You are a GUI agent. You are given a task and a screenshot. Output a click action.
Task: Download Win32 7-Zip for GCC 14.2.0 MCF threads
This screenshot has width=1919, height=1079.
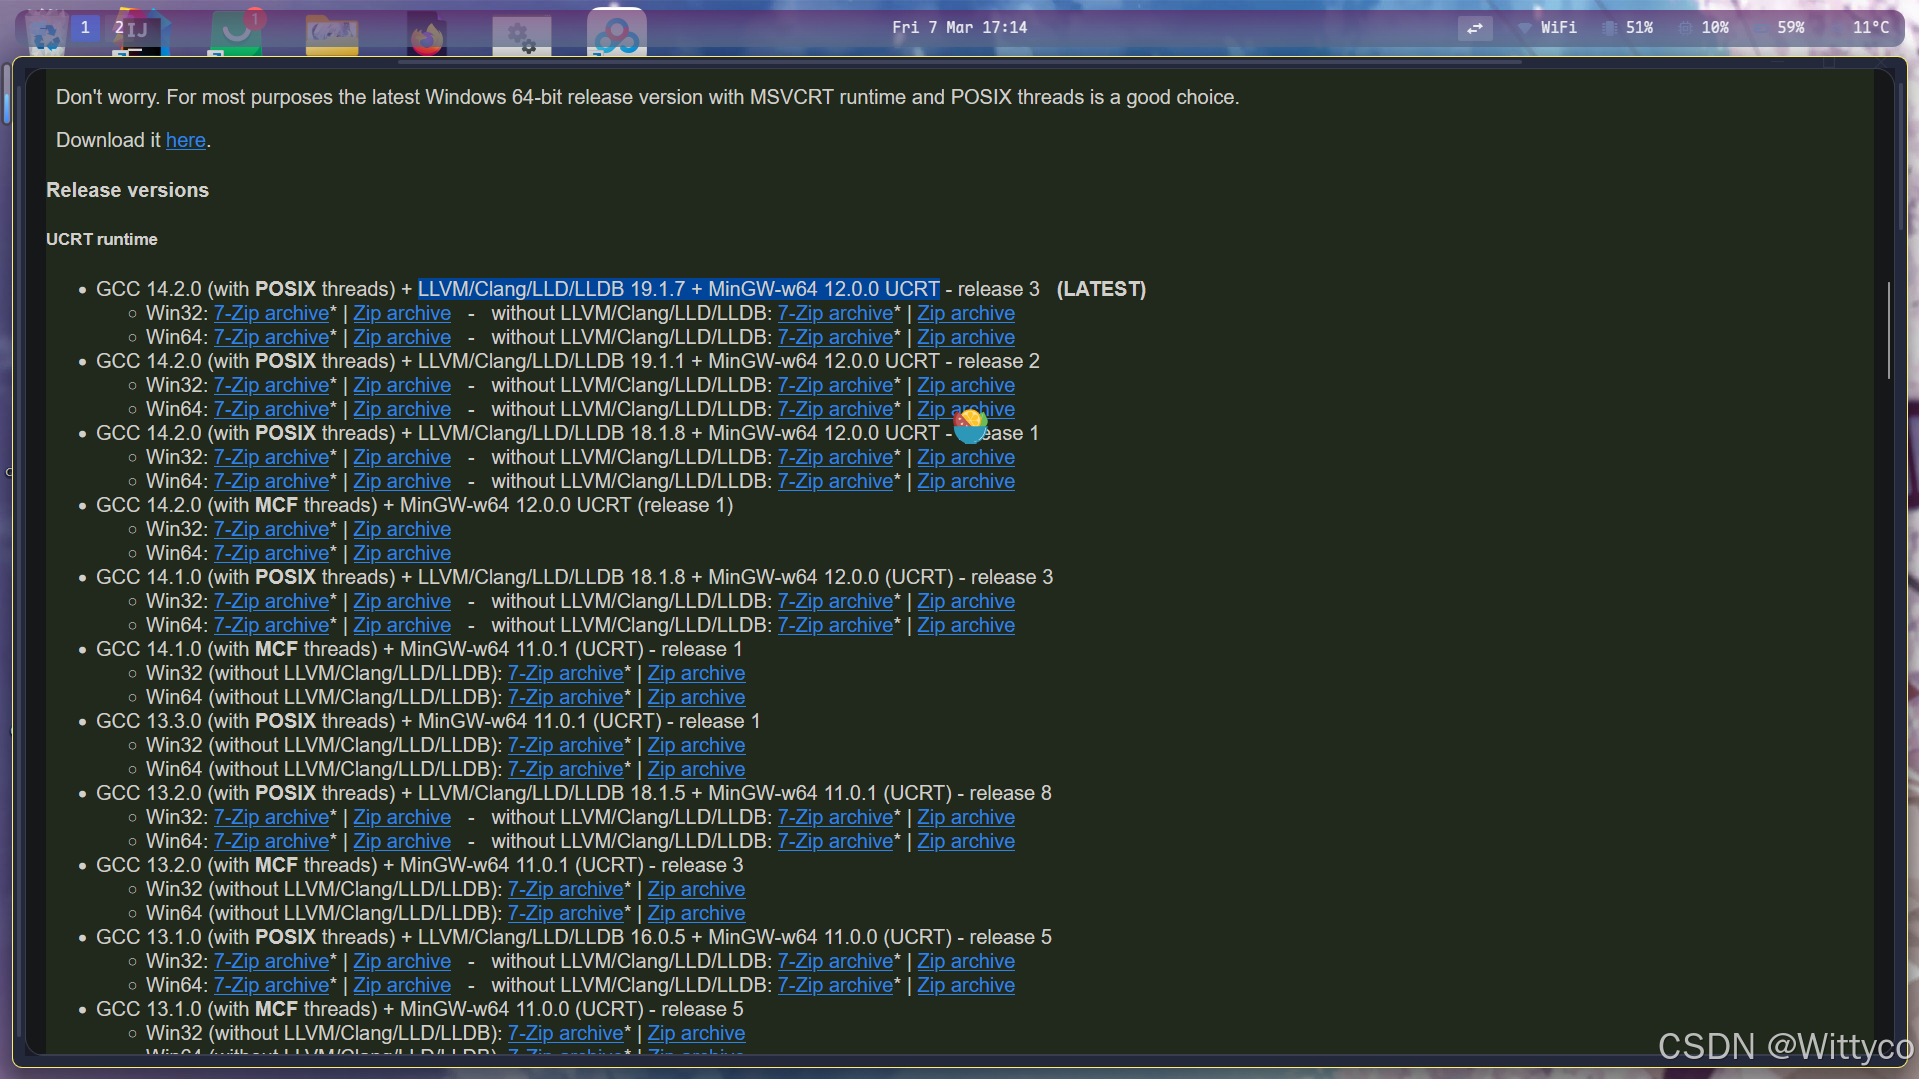(271, 529)
